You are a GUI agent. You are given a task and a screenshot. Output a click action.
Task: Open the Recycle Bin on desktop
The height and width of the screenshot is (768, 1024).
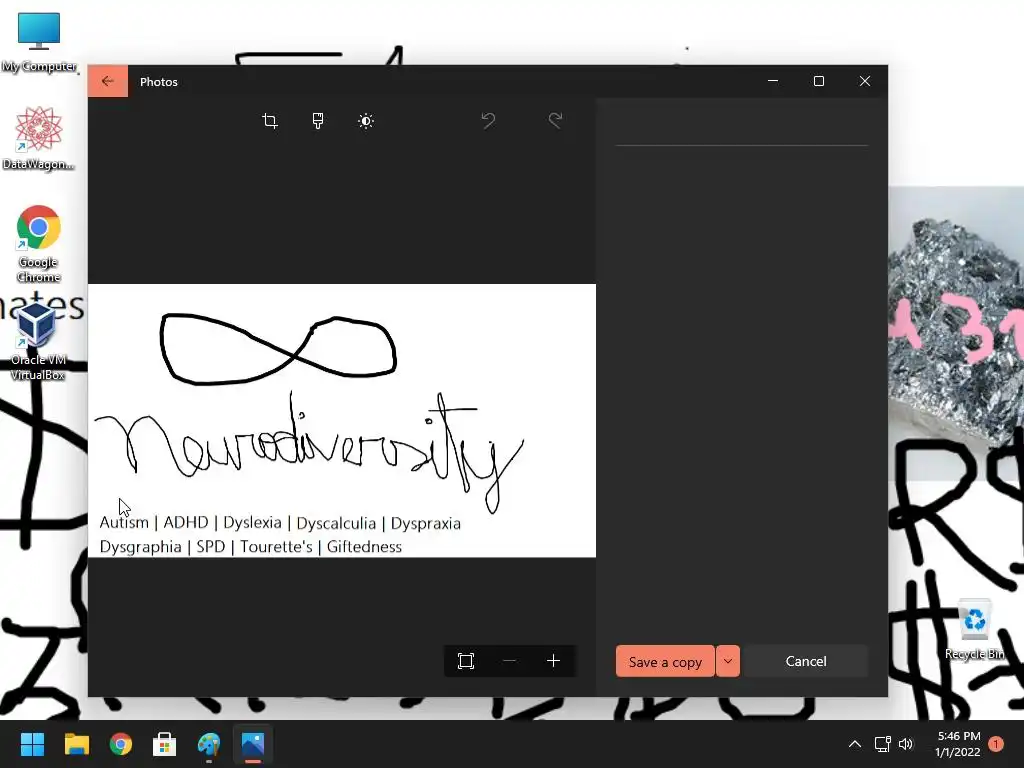pos(975,630)
